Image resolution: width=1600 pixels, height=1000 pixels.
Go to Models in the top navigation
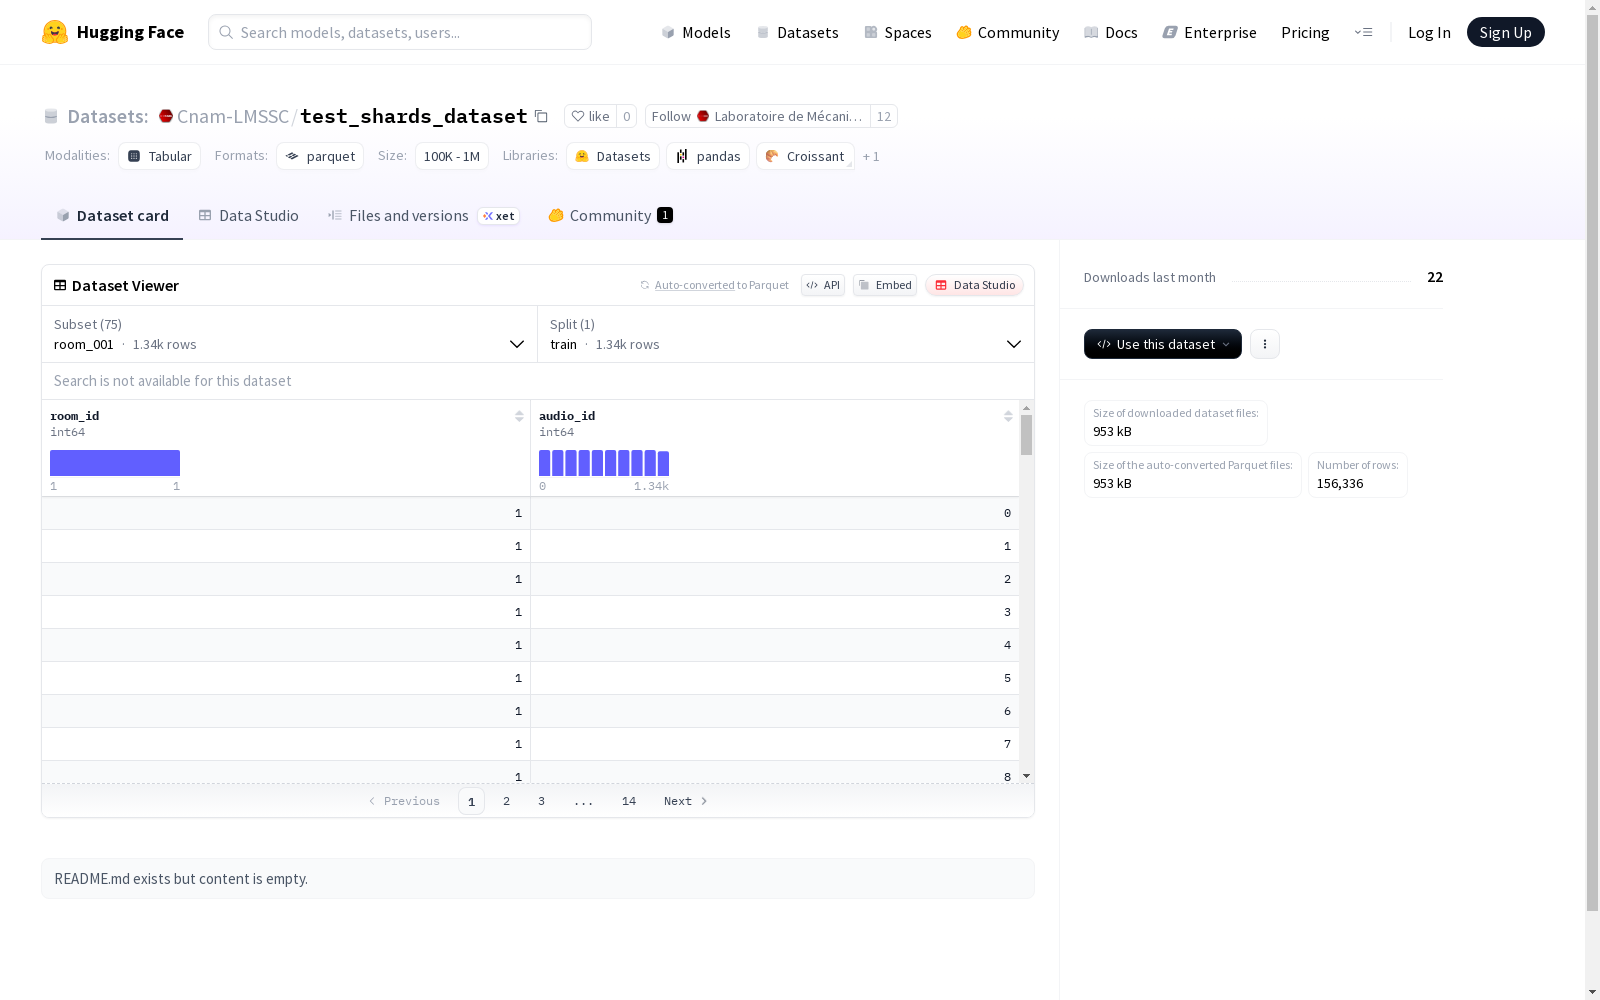pos(696,32)
